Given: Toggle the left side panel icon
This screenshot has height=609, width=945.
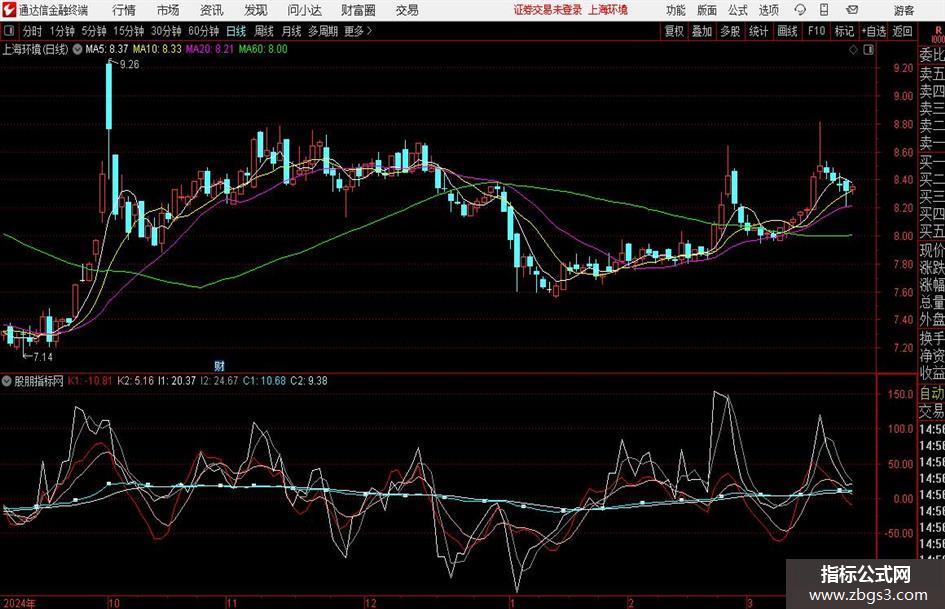Looking at the screenshot, I should (9, 31).
